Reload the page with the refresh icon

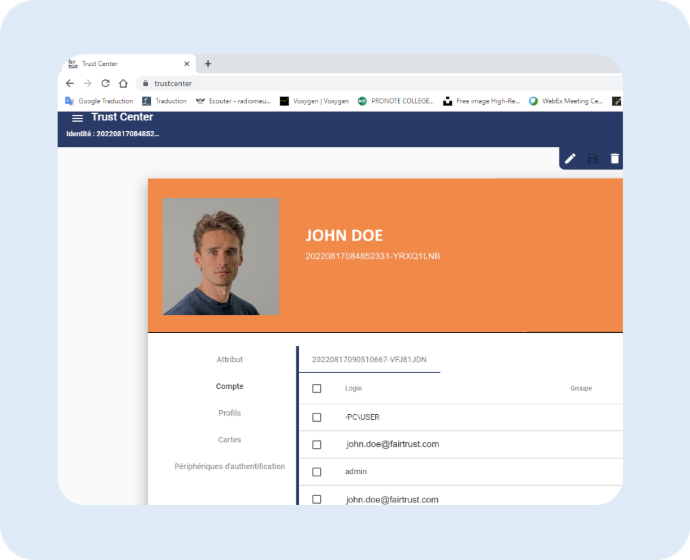[x=105, y=83]
